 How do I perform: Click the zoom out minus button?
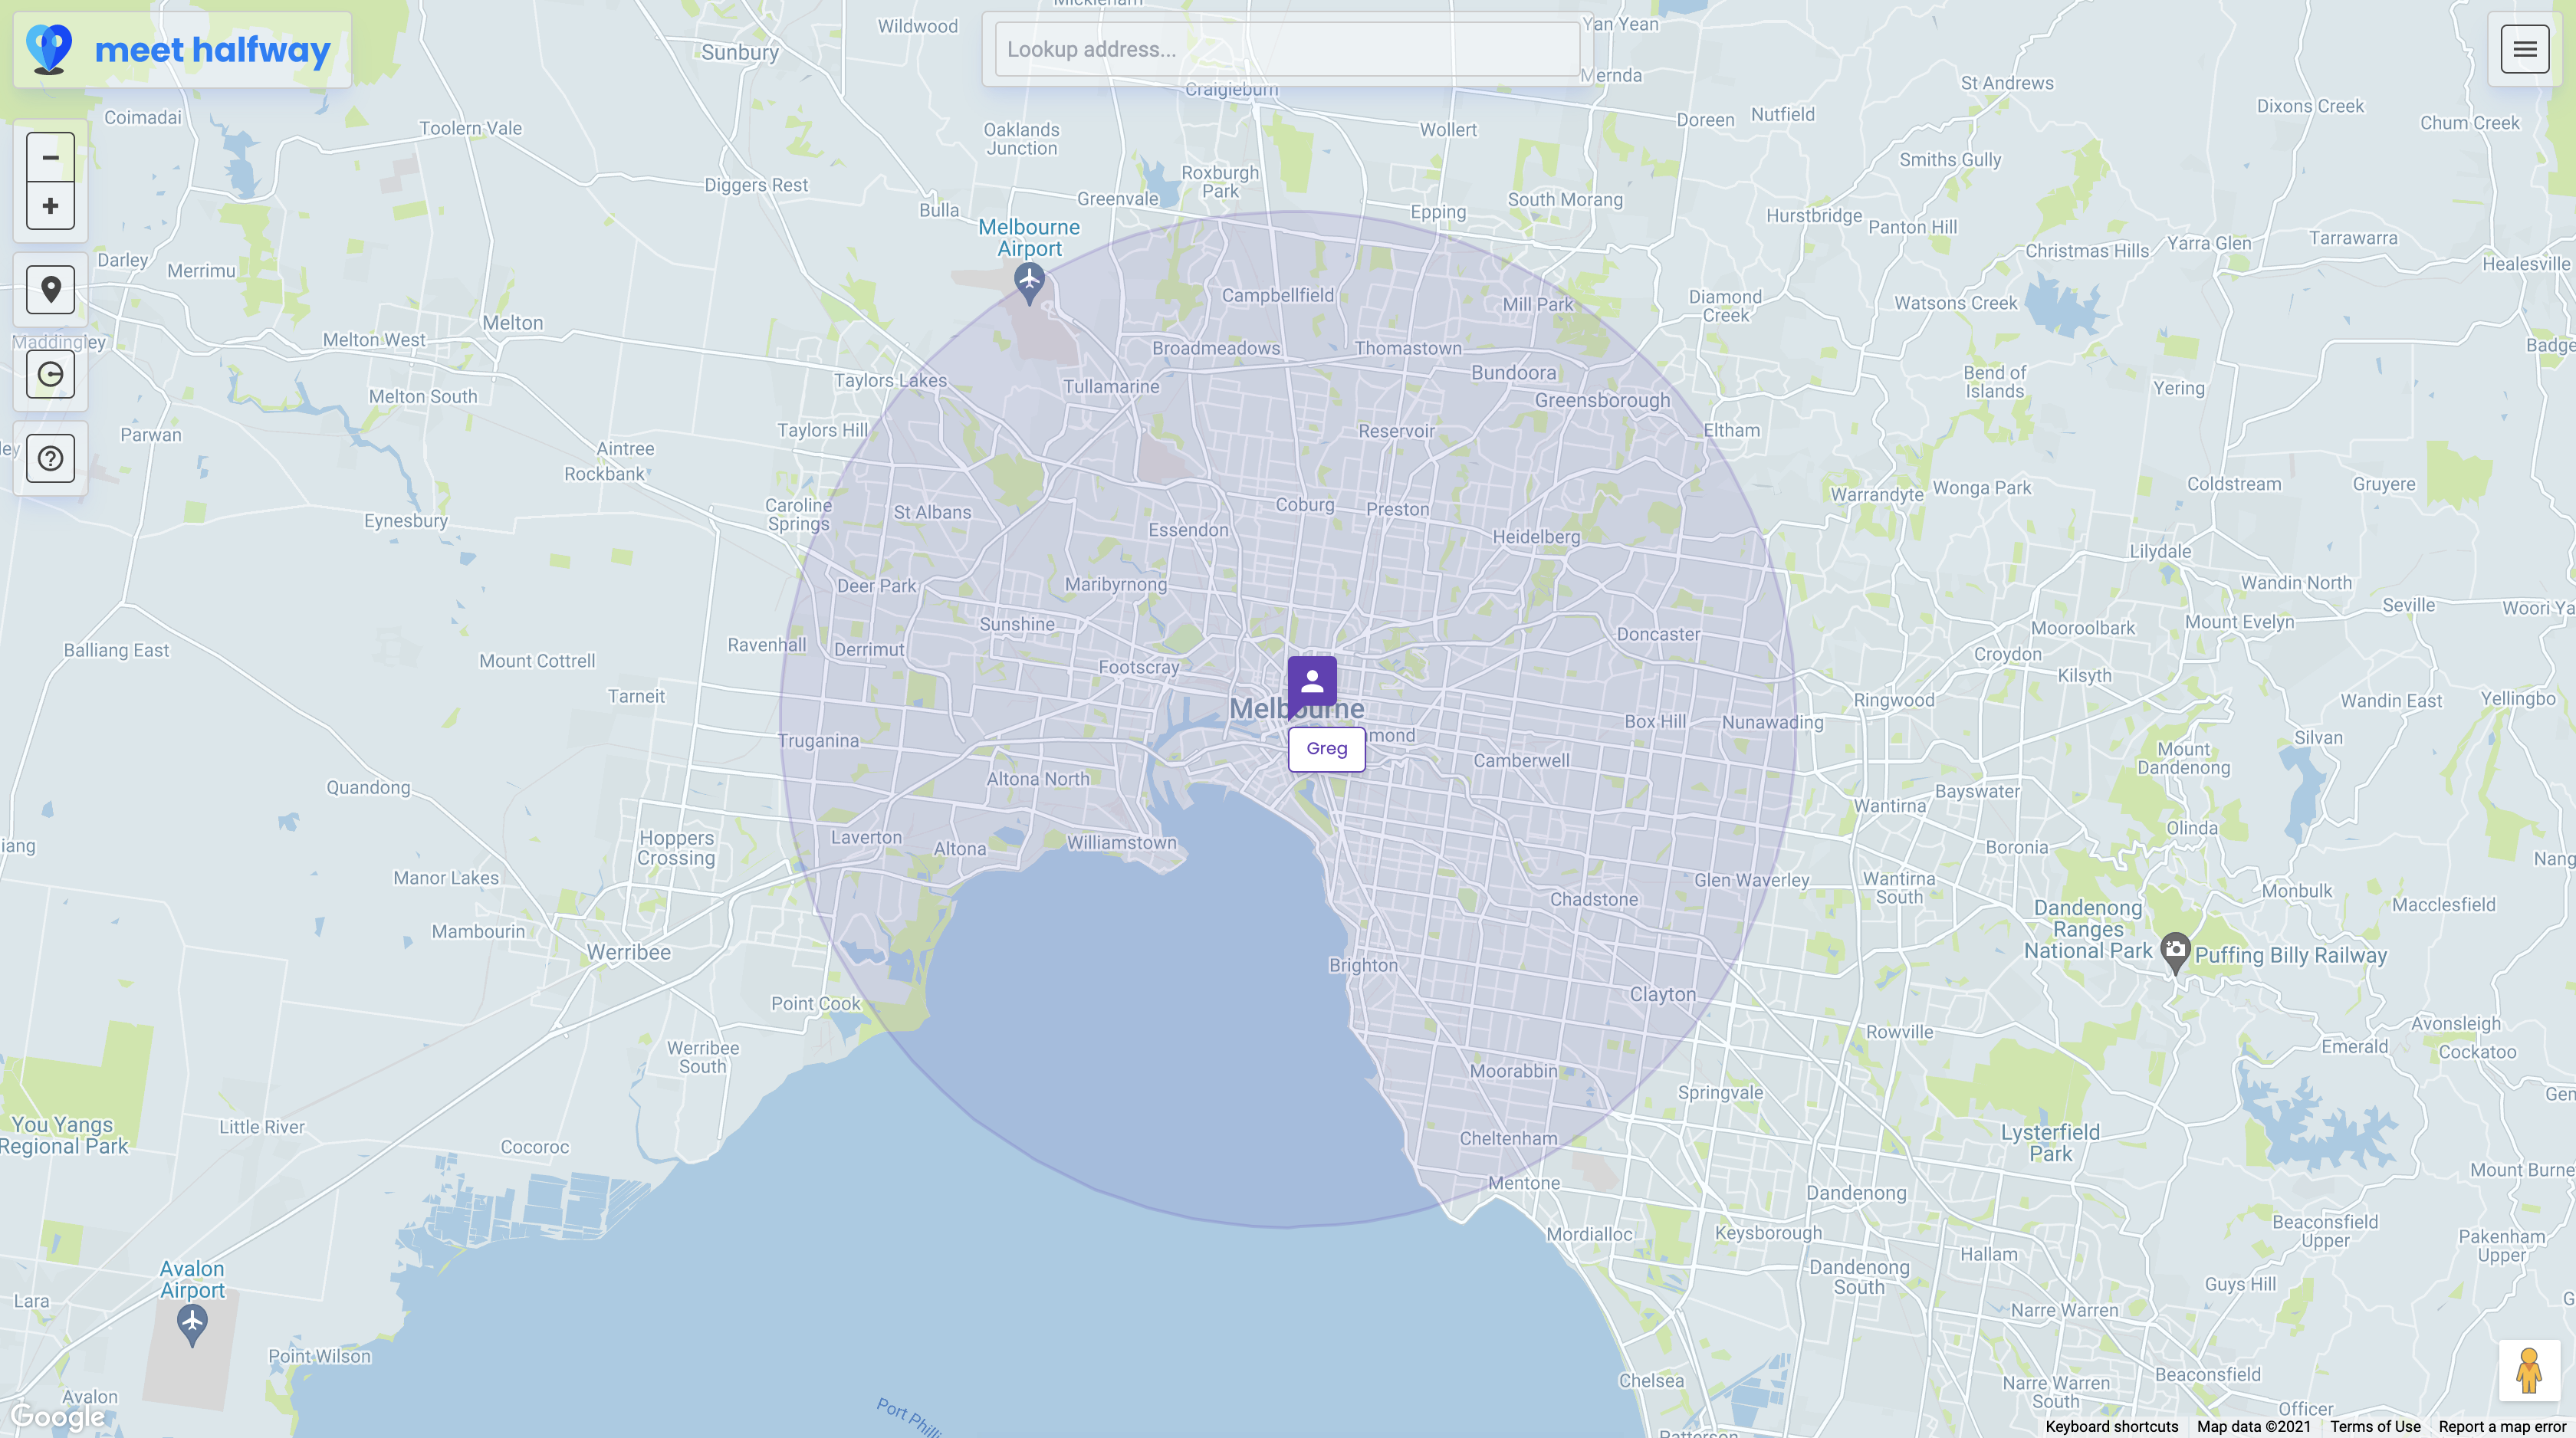pyautogui.click(x=50, y=157)
